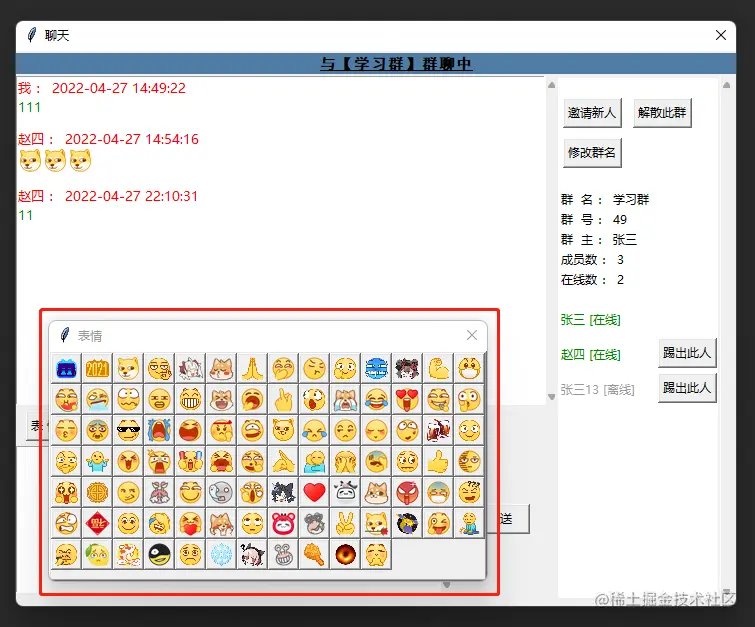This screenshot has height=627, width=755.
Task: Click timestamp 2022-04-27 22:10:31
Action: (x=131, y=196)
